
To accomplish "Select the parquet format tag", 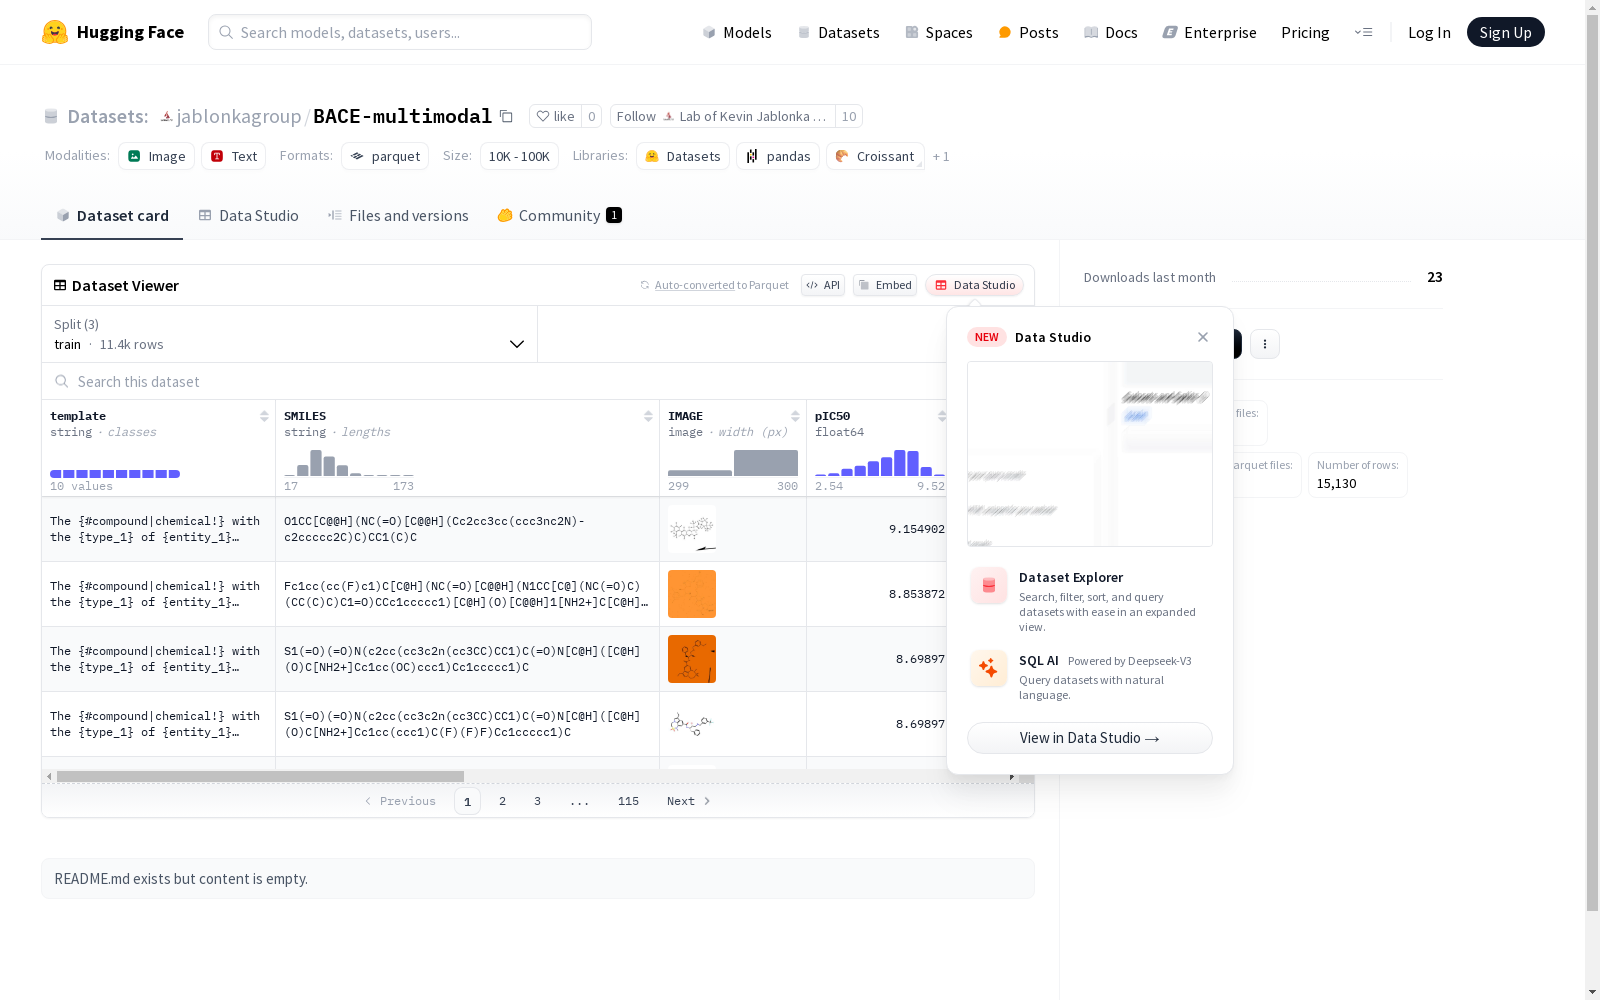I will [385, 156].
